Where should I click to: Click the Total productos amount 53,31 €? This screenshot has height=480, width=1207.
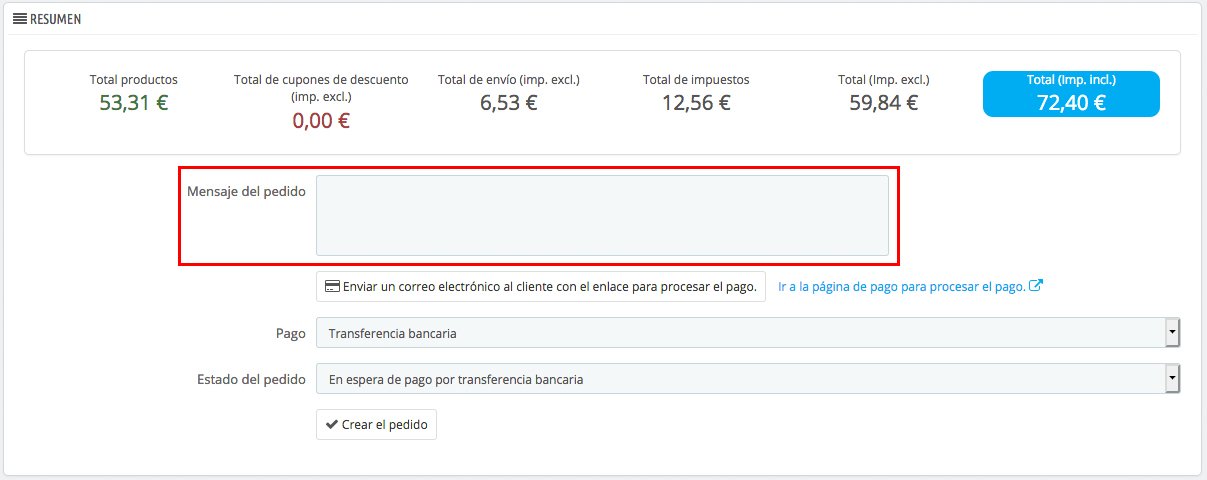pyautogui.click(x=134, y=101)
